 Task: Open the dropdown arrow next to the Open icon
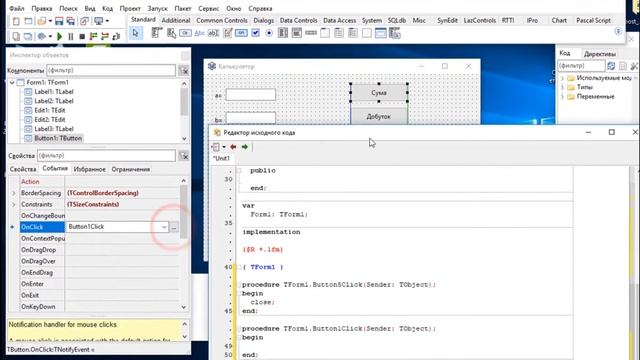coord(50,21)
